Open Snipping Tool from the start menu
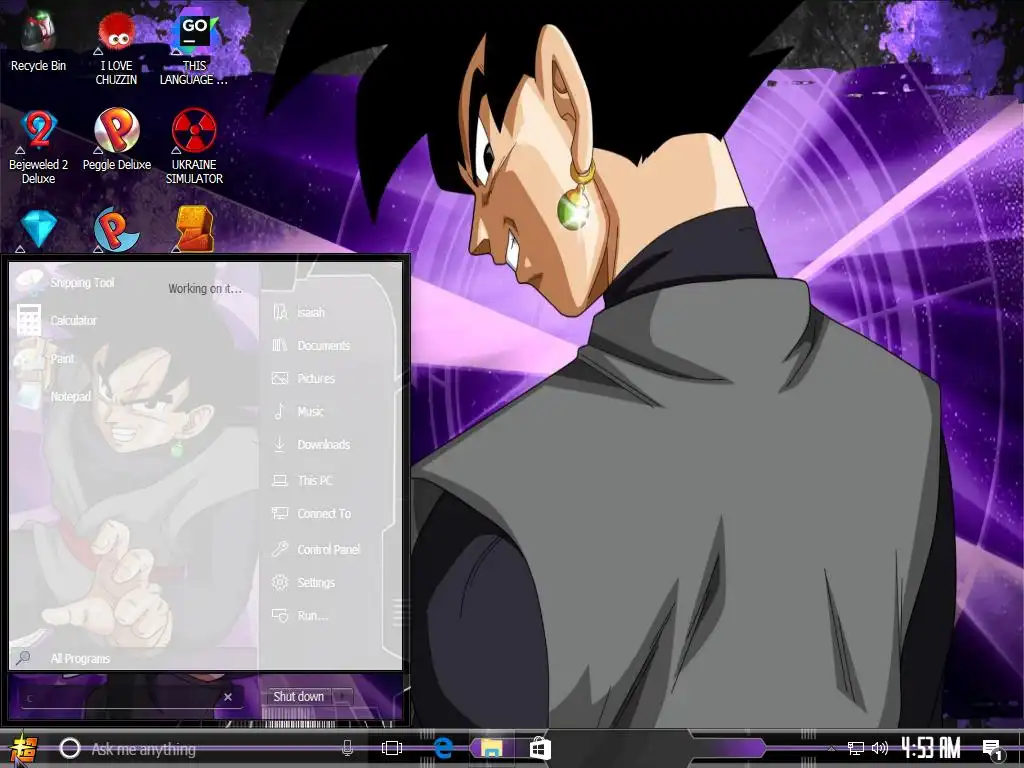The height and width of the screenshot is (768, 1024). point(82,283)
